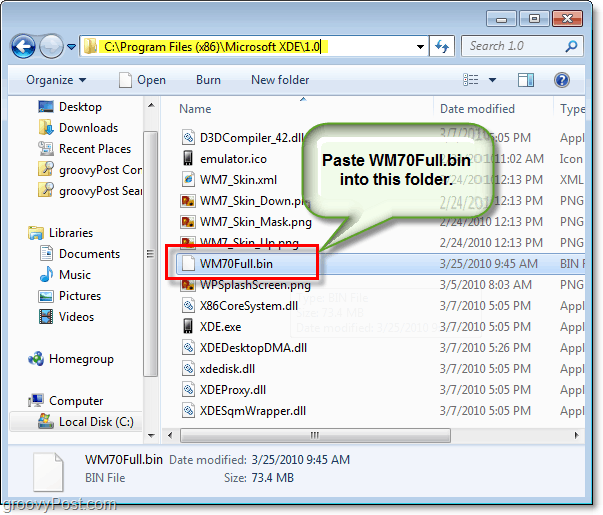Select the XDEProxy.dll file icon
The height and width of the screenshot is (515, 603).
pos(188,390)
